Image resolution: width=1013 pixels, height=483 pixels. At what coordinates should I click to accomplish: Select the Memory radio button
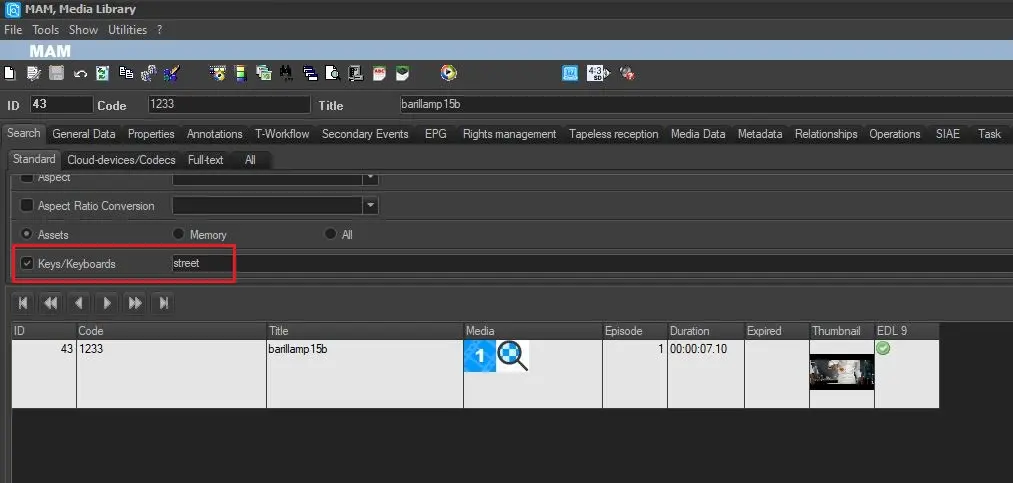coord(179,235)
